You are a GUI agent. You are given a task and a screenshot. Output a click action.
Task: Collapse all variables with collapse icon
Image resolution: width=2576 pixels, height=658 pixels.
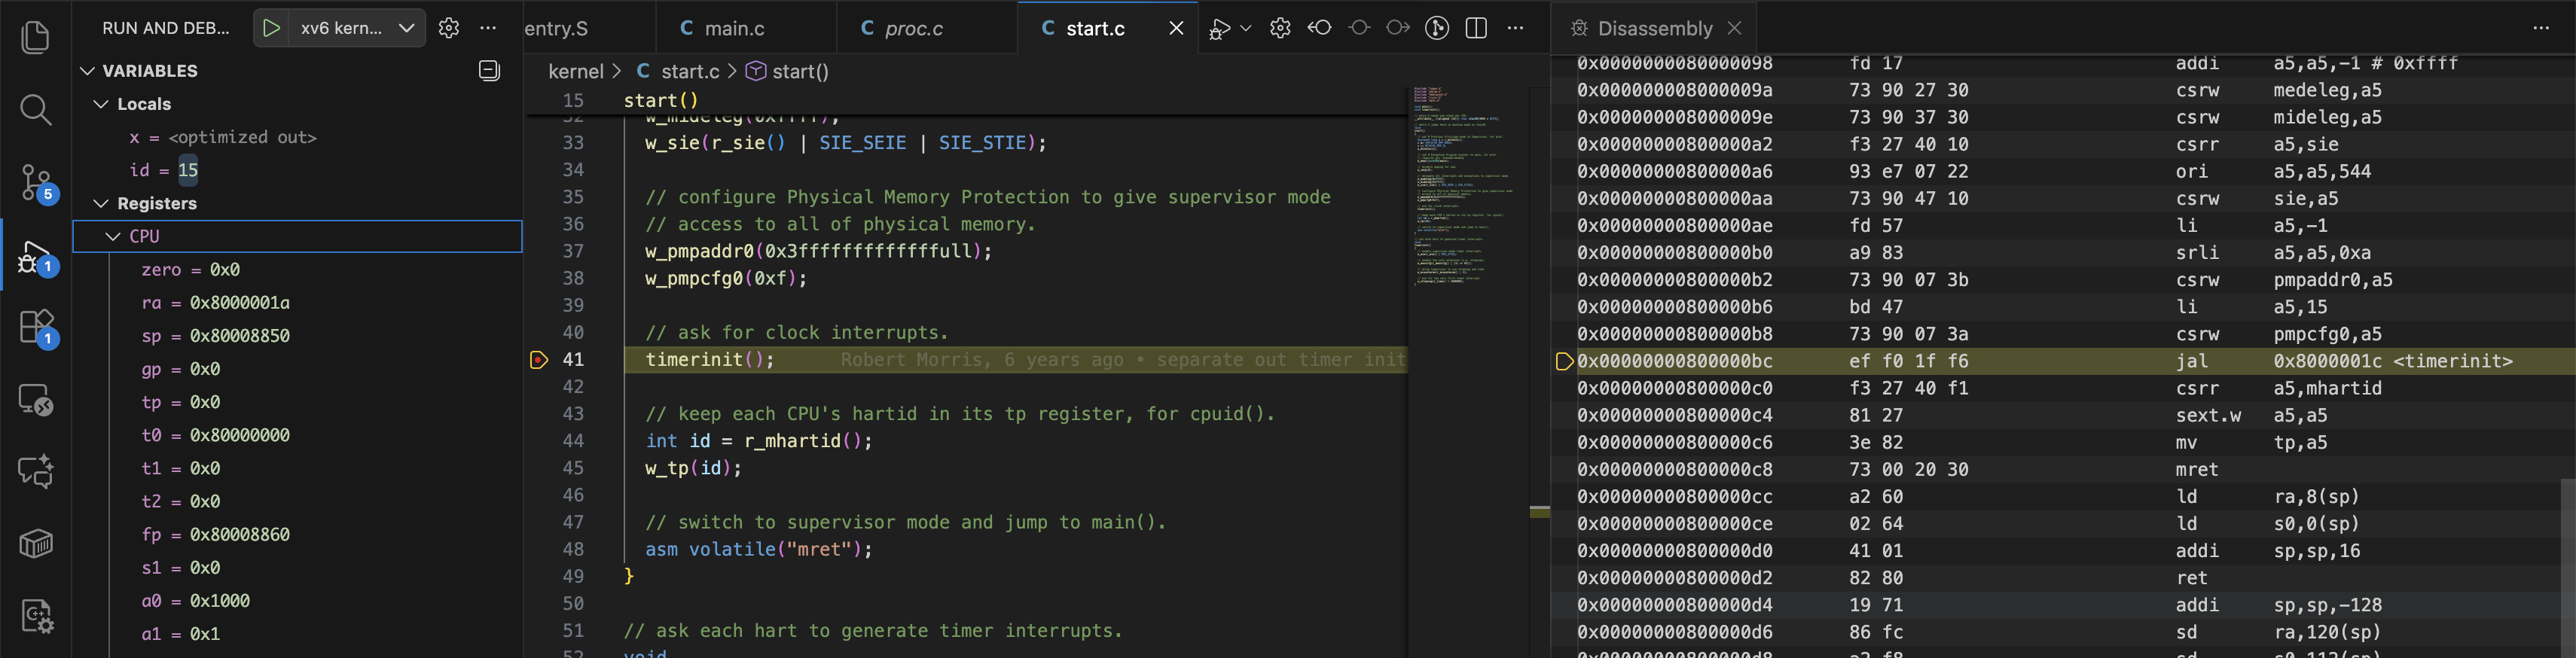[489, 70]
